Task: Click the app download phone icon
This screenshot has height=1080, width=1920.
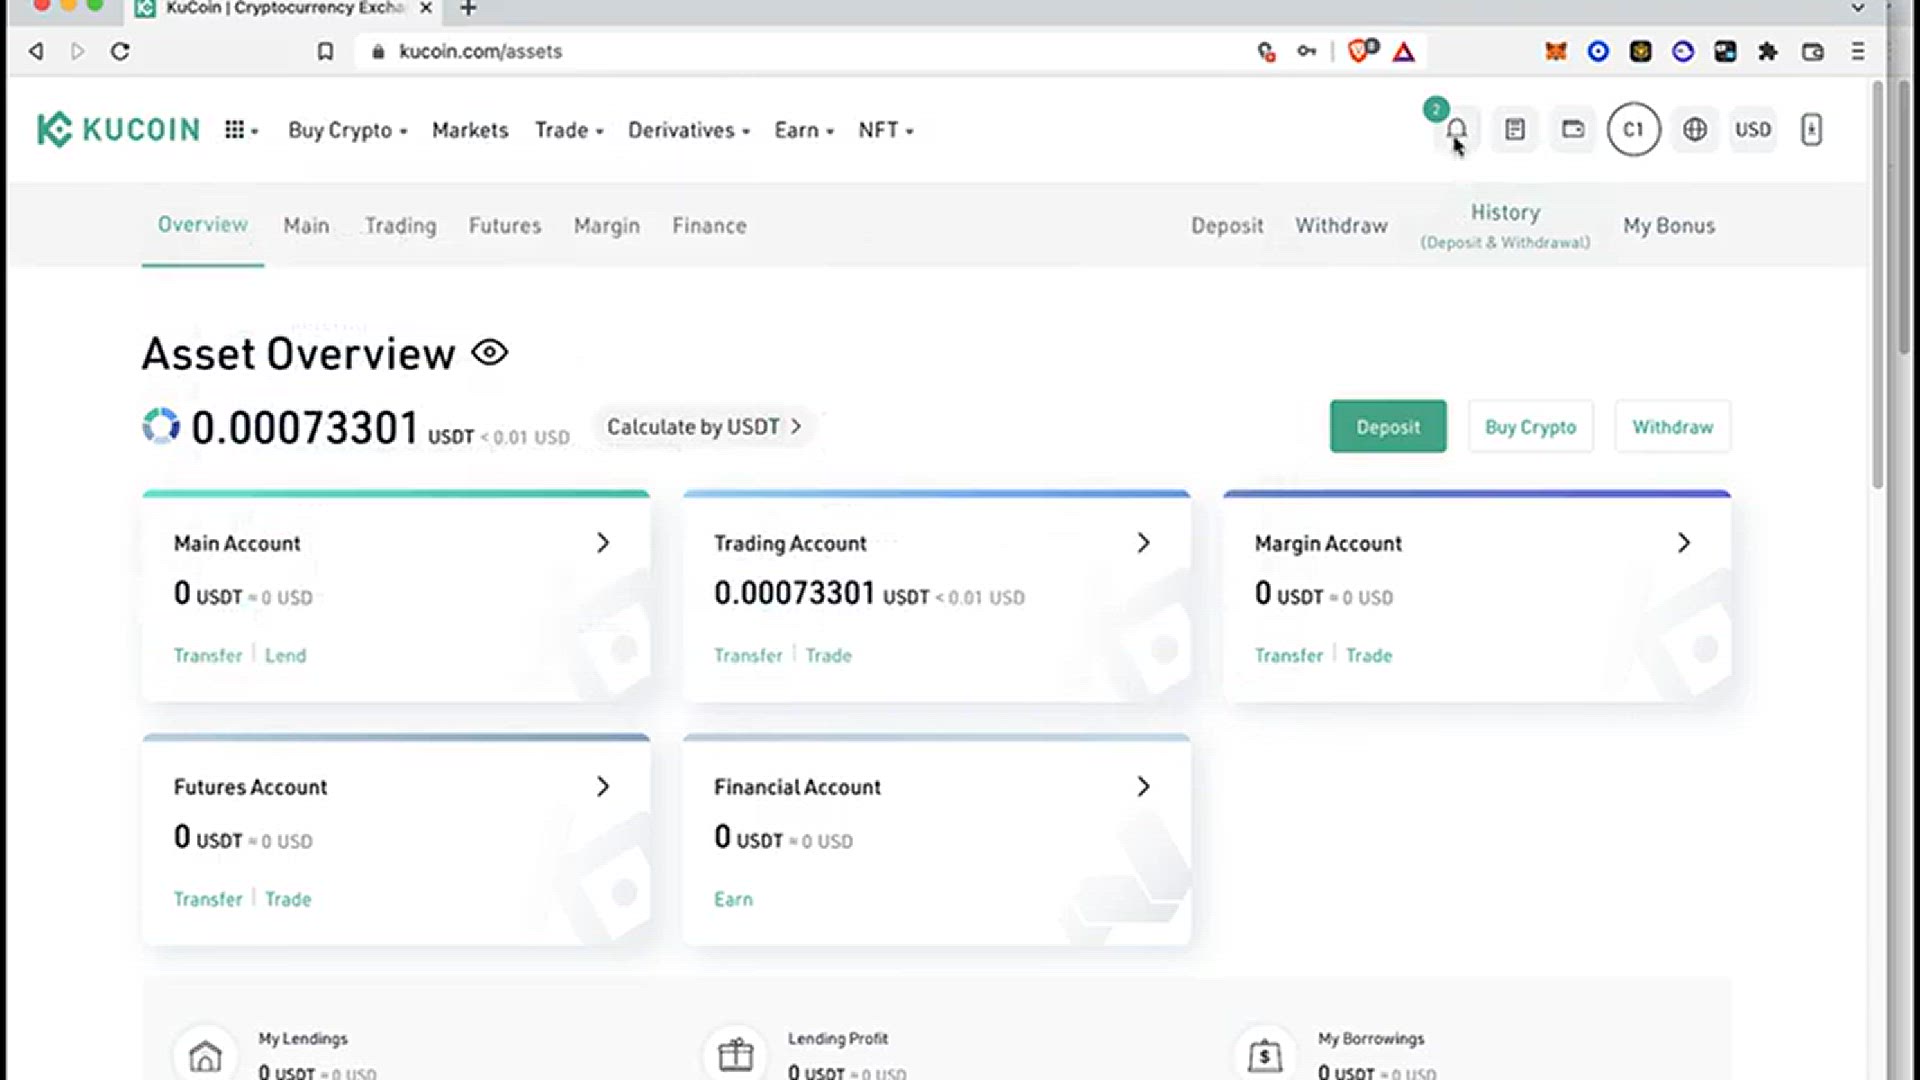Action: [1811, 130]
